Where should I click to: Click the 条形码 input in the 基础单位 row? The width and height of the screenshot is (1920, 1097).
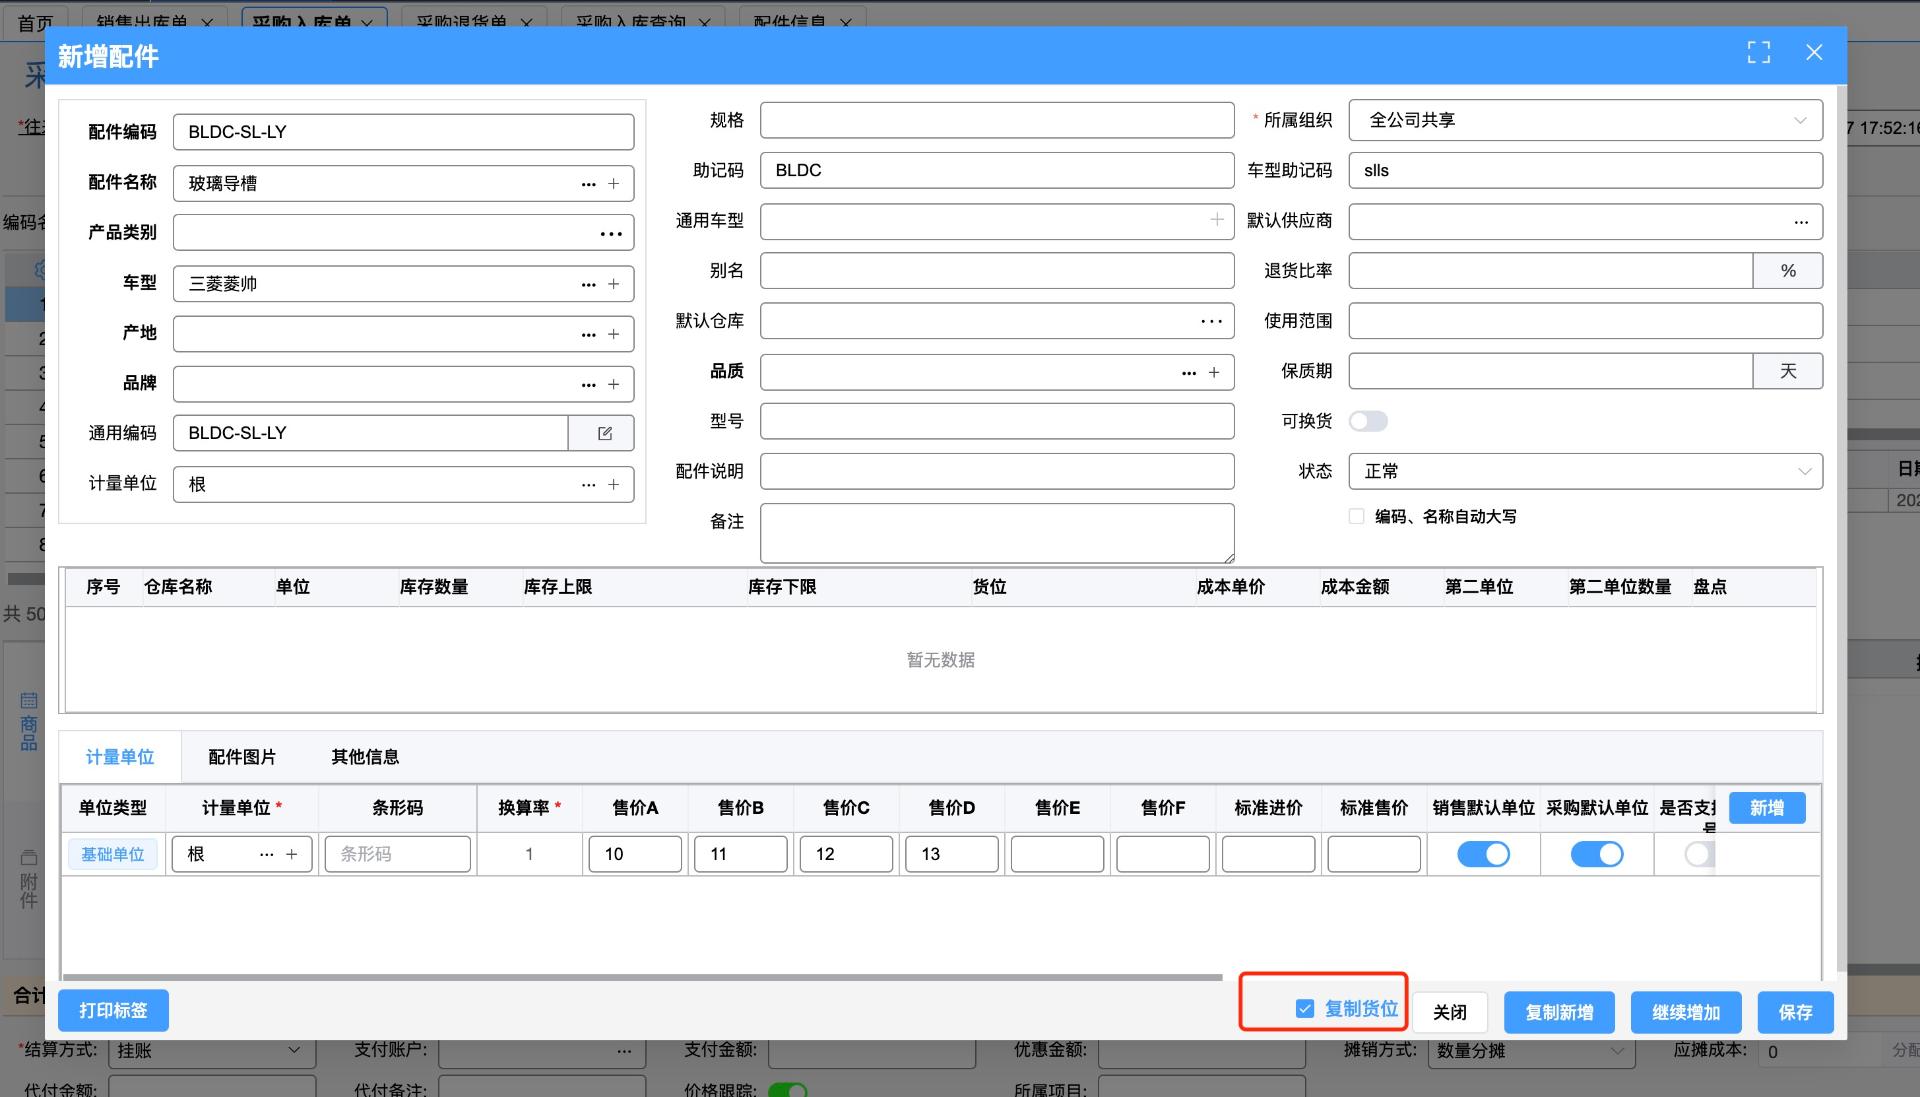point(397,854)
